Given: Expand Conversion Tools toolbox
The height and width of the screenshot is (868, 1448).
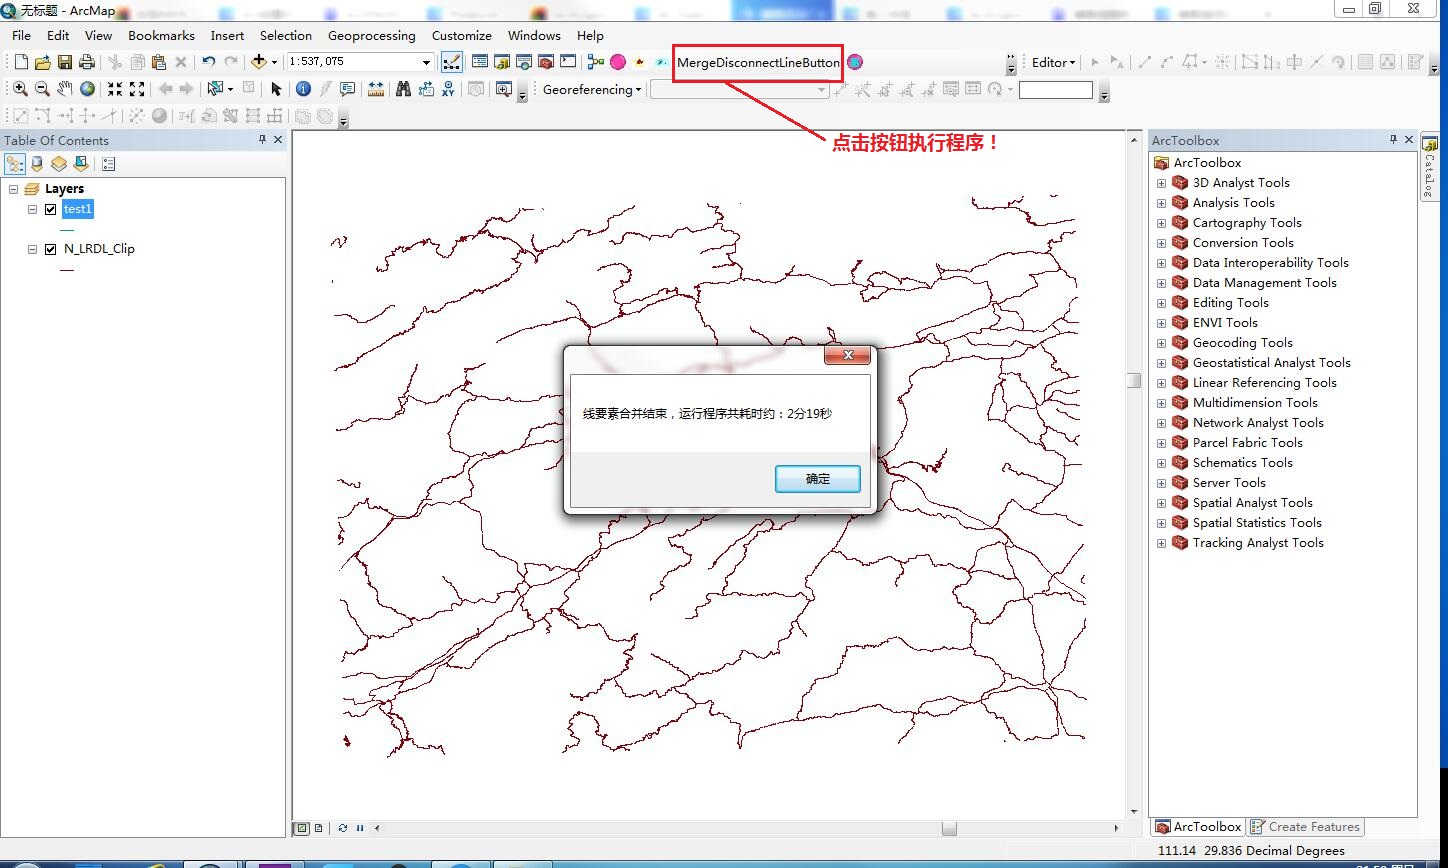Looking at the screenshot, I should 1161,243.
